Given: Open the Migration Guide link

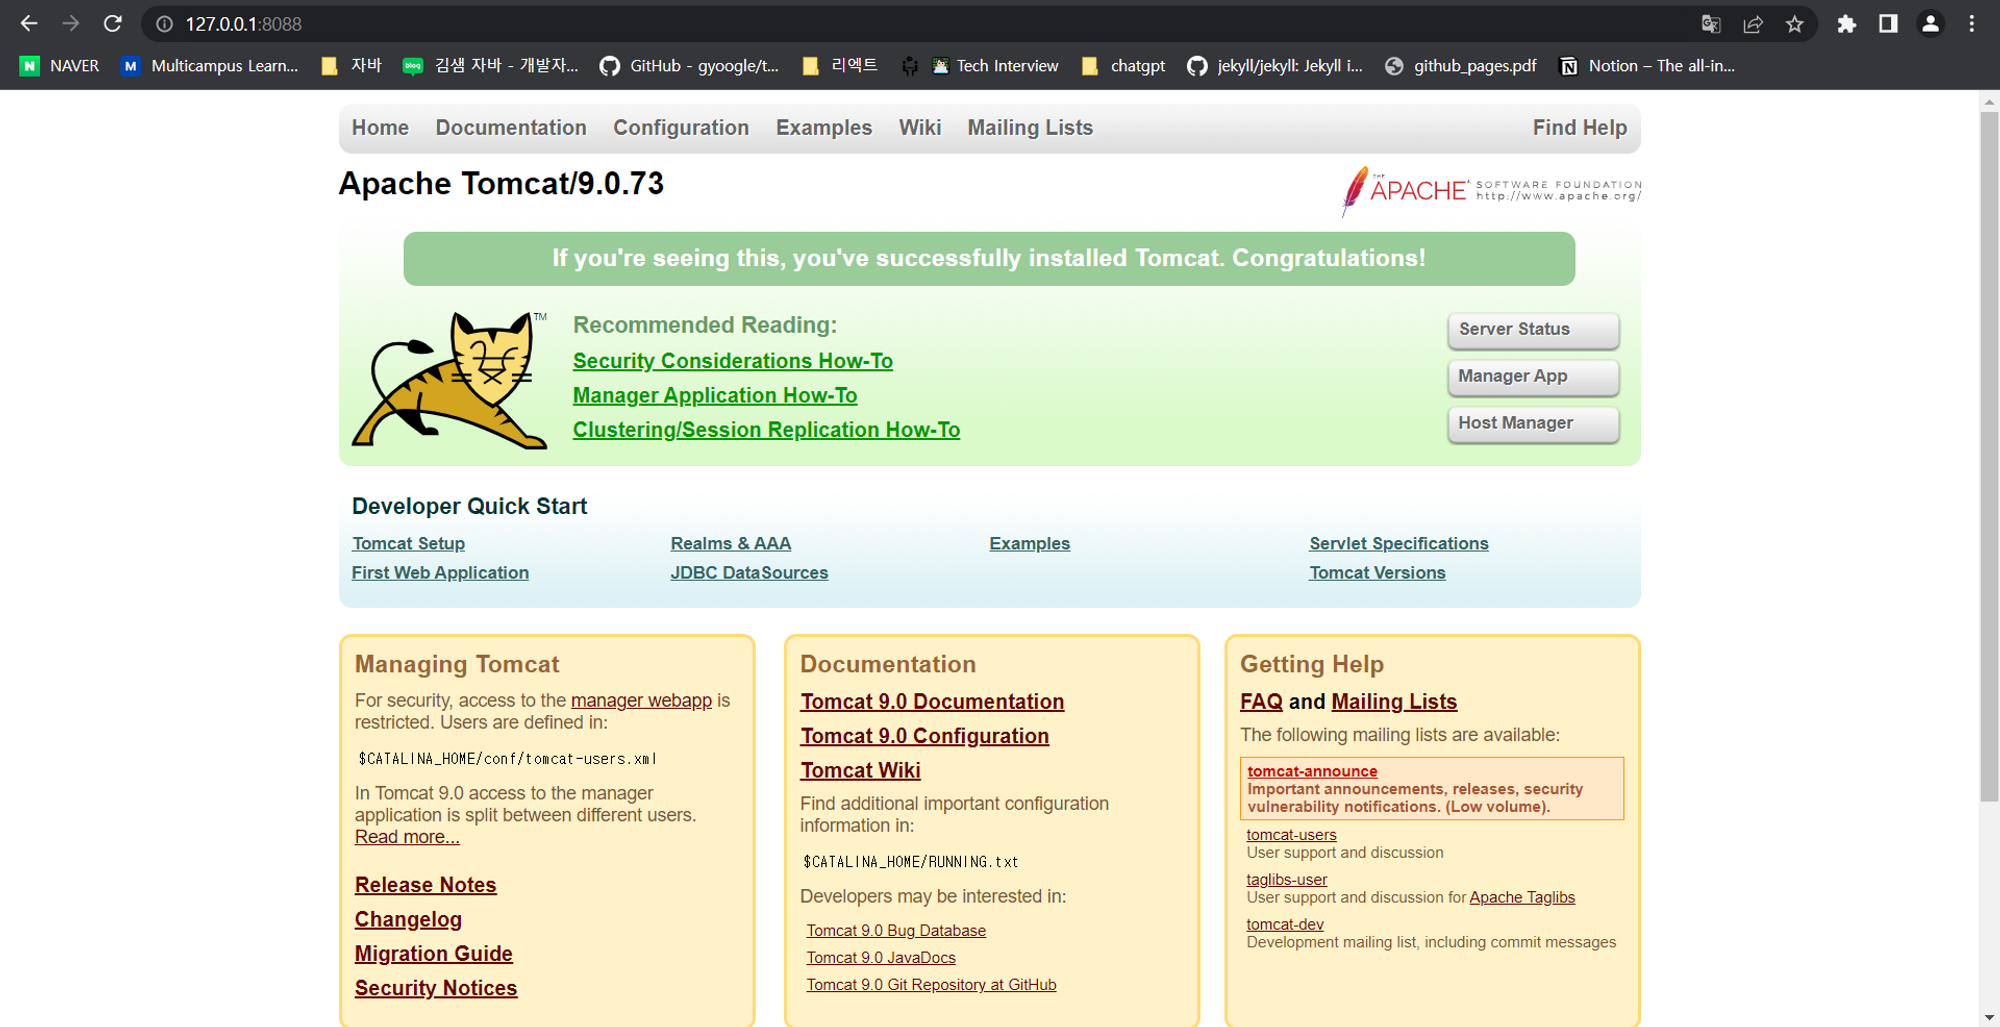Looking at the screenshot, I should [x=434, y=954].
